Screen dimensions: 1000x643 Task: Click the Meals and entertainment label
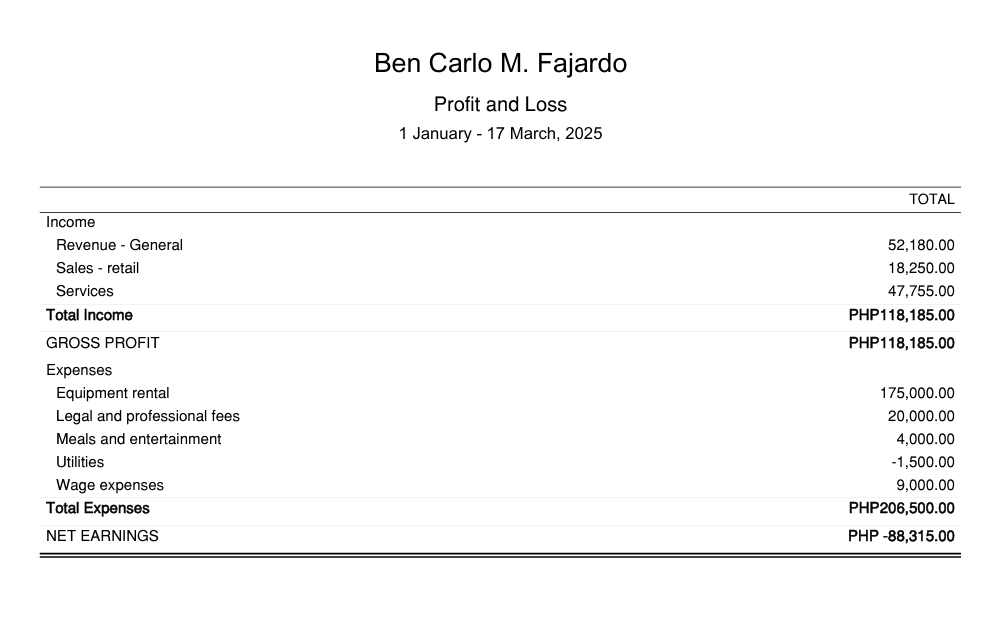click(x=138, y=439)
